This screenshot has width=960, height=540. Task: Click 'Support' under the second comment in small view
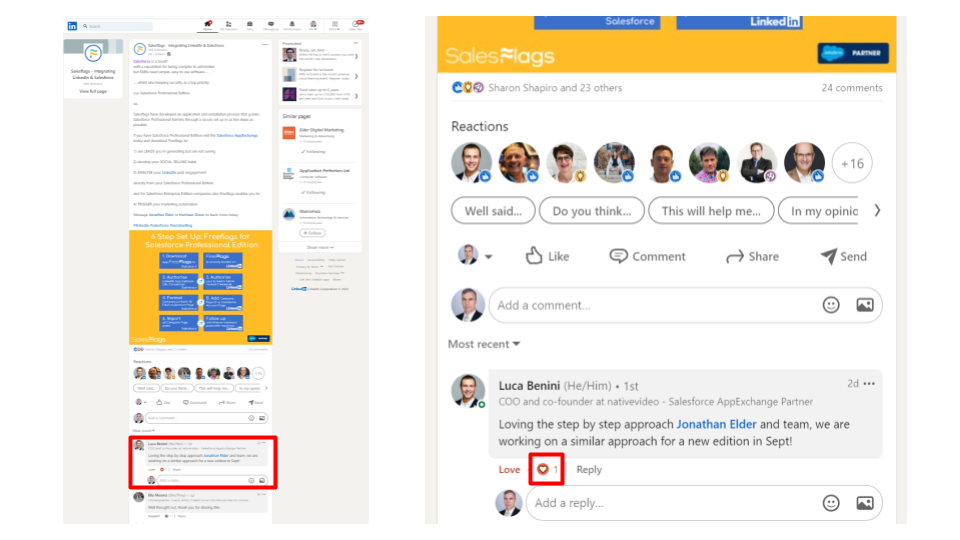click(154, 516)
